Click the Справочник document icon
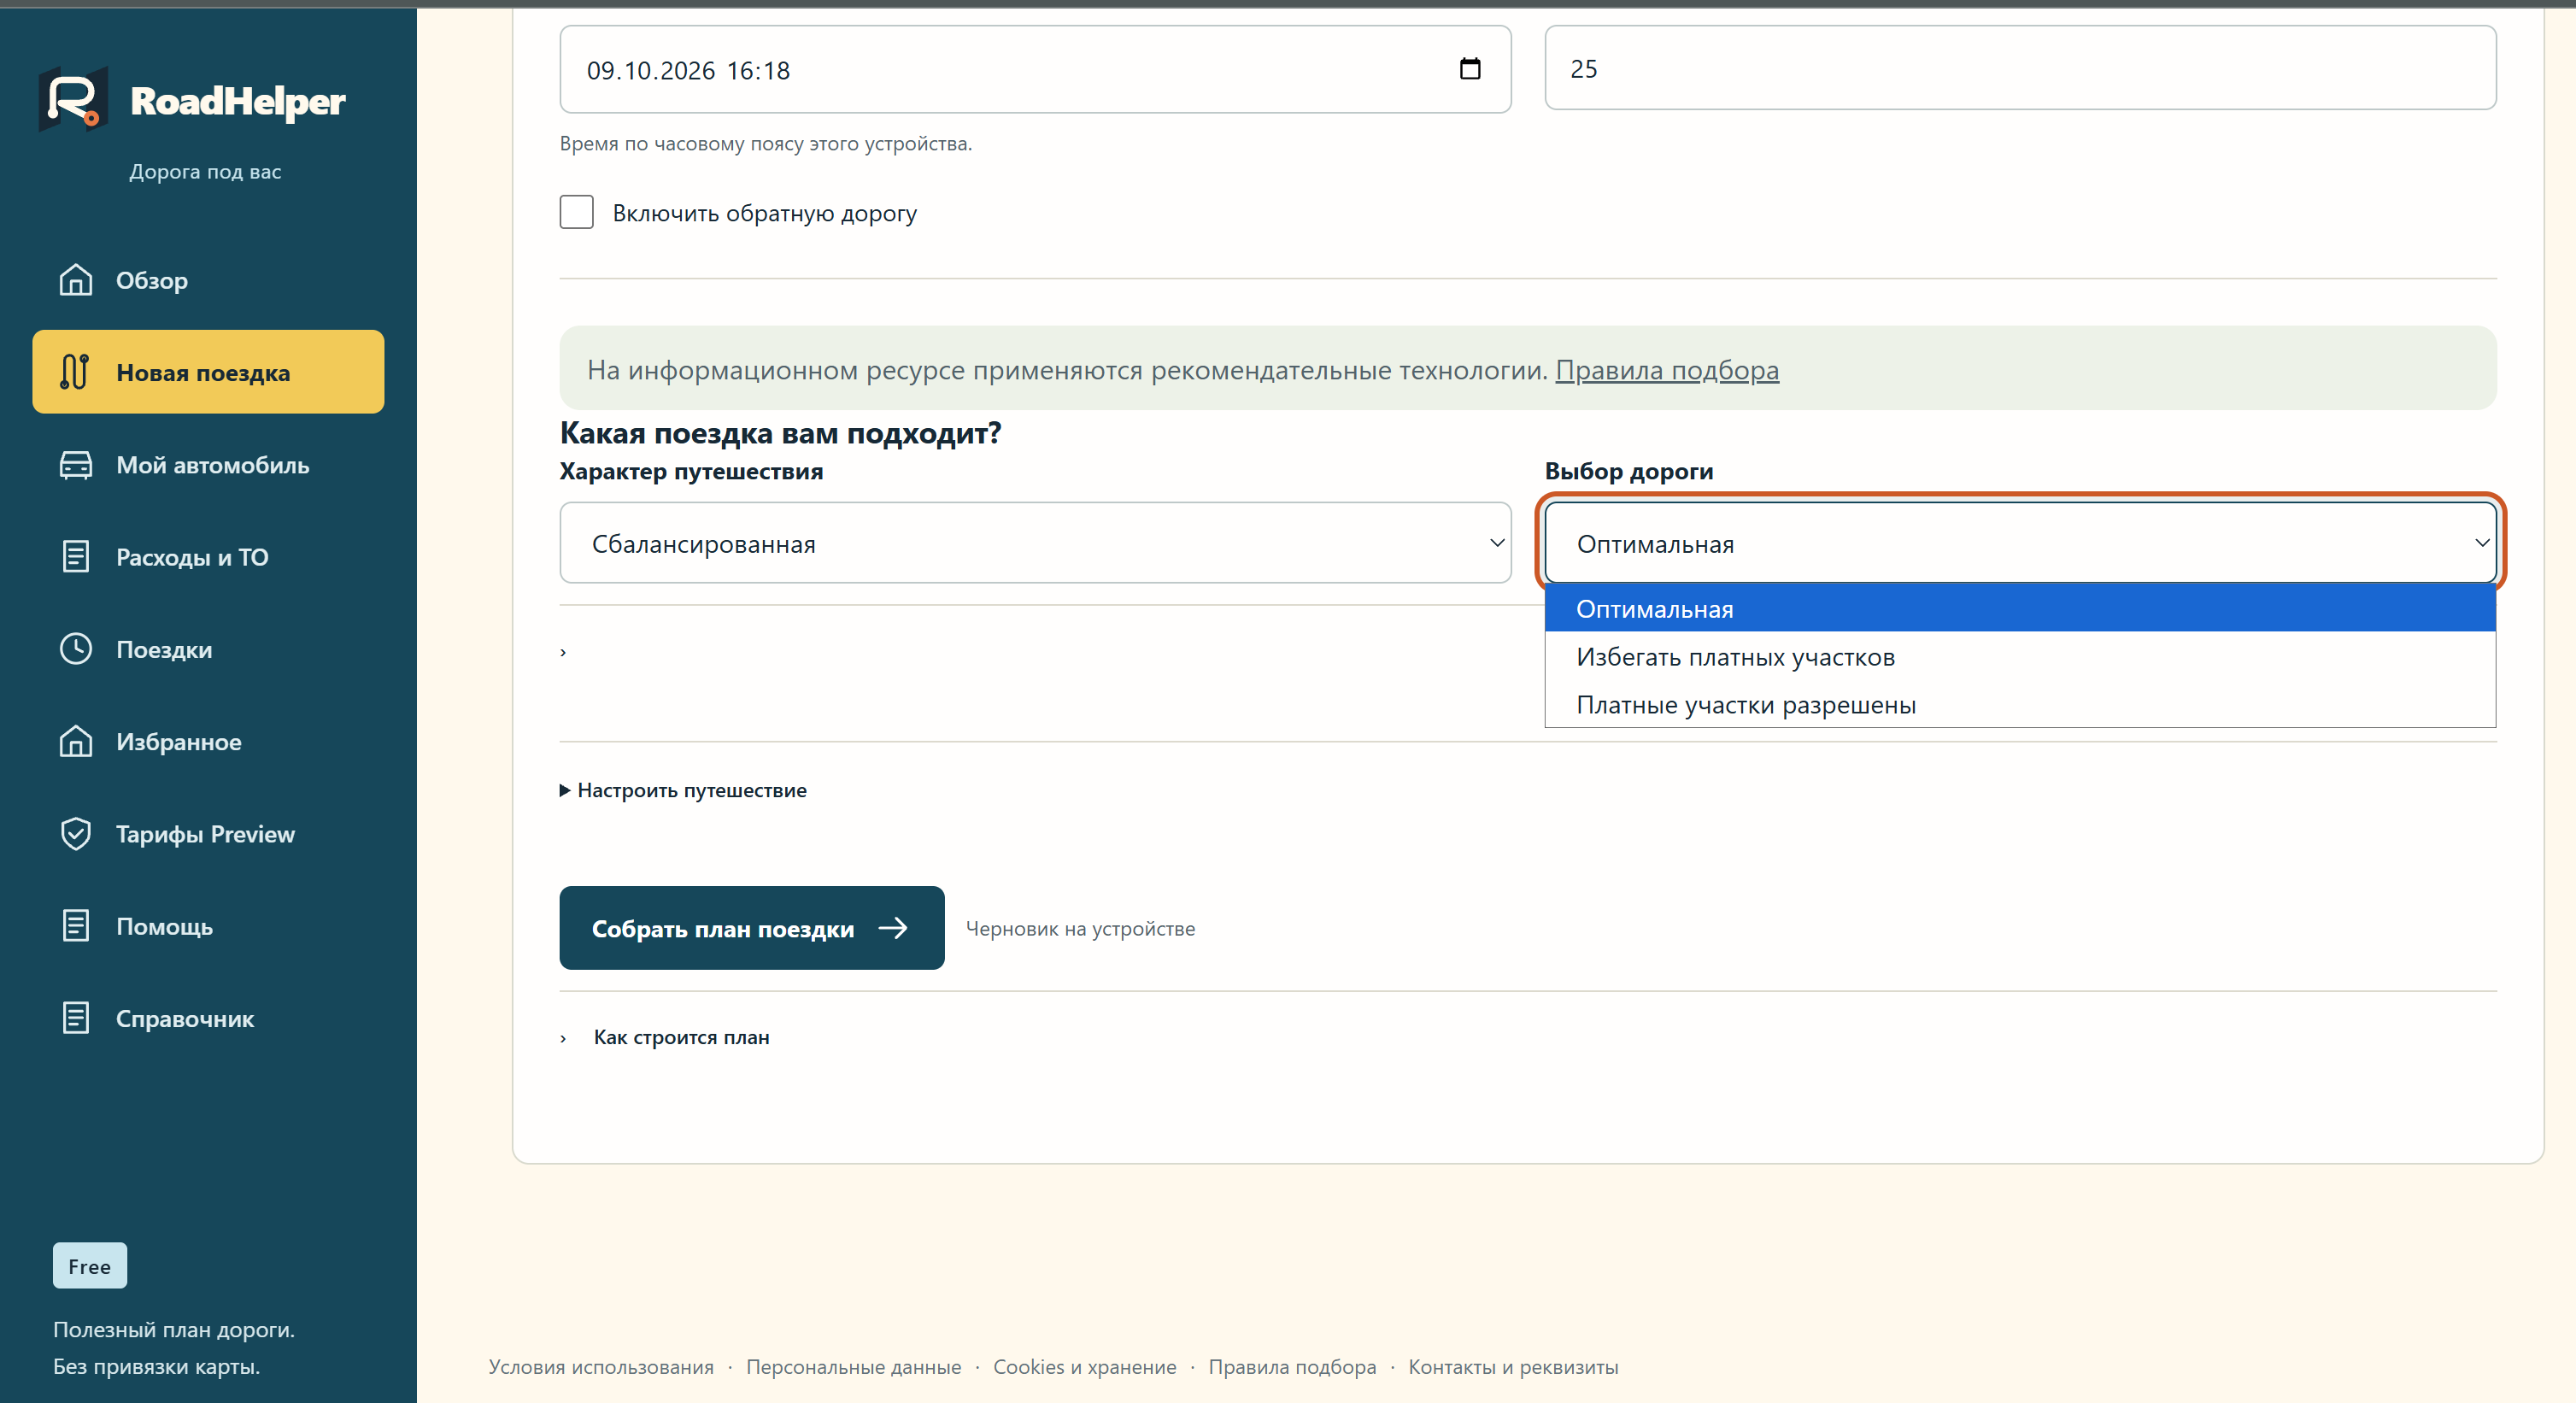This screenshot has width=2576, height=1403. [76, 1018]
